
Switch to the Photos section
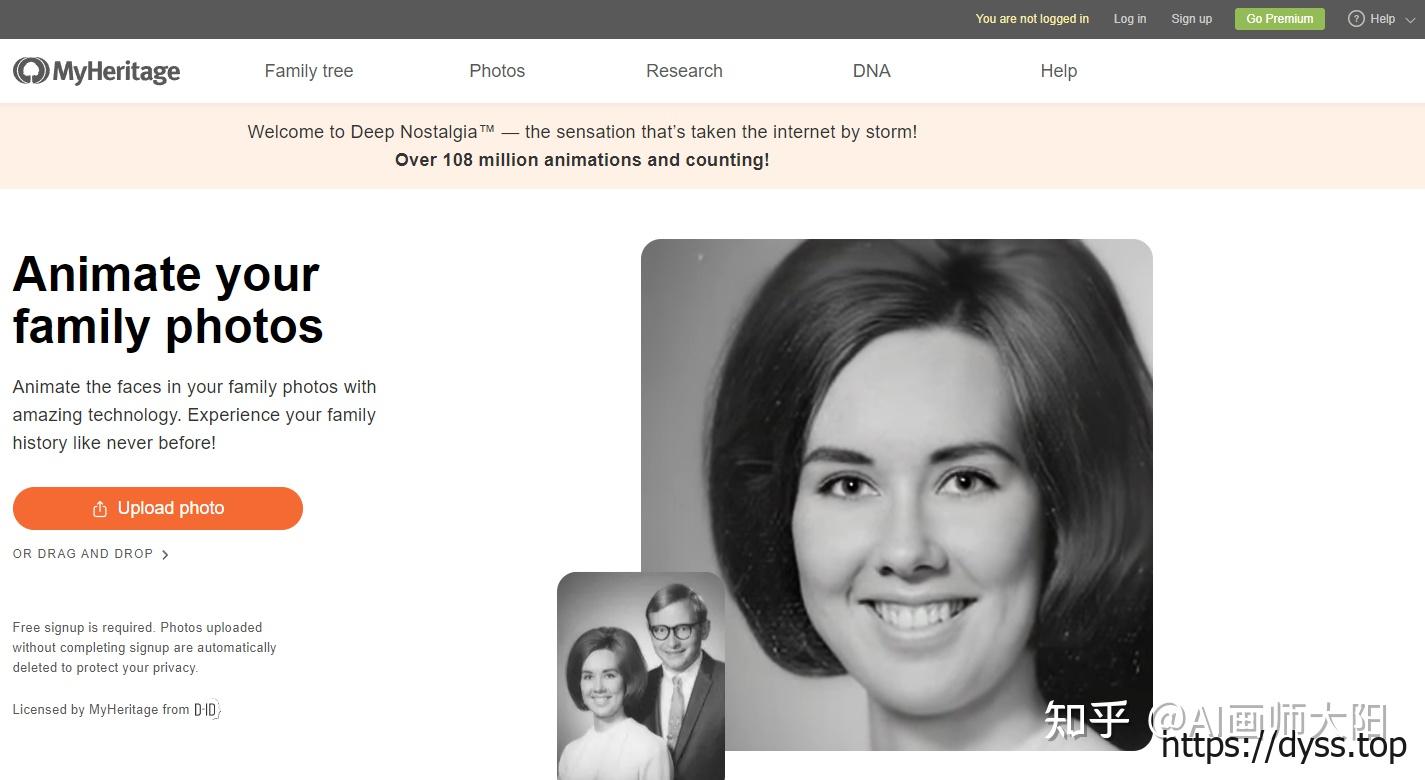pos(497,71)
